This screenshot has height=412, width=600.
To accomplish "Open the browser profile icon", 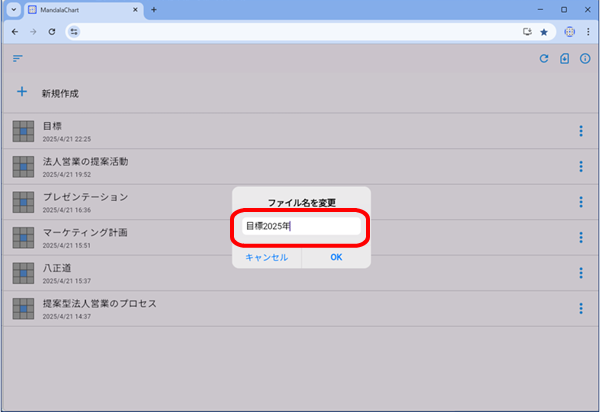I will pyautogui.click(x=569, y=32).
